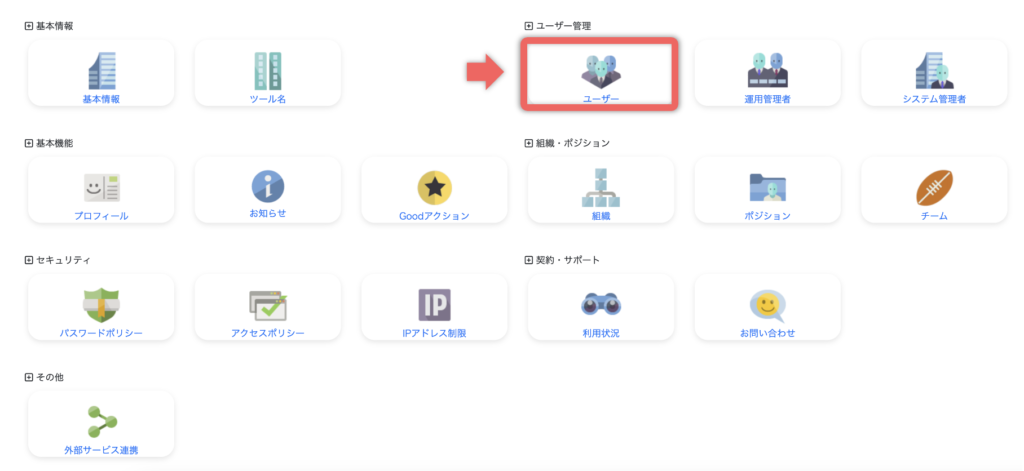Click the 利用状況 binoculars icon

coord(600,304)
